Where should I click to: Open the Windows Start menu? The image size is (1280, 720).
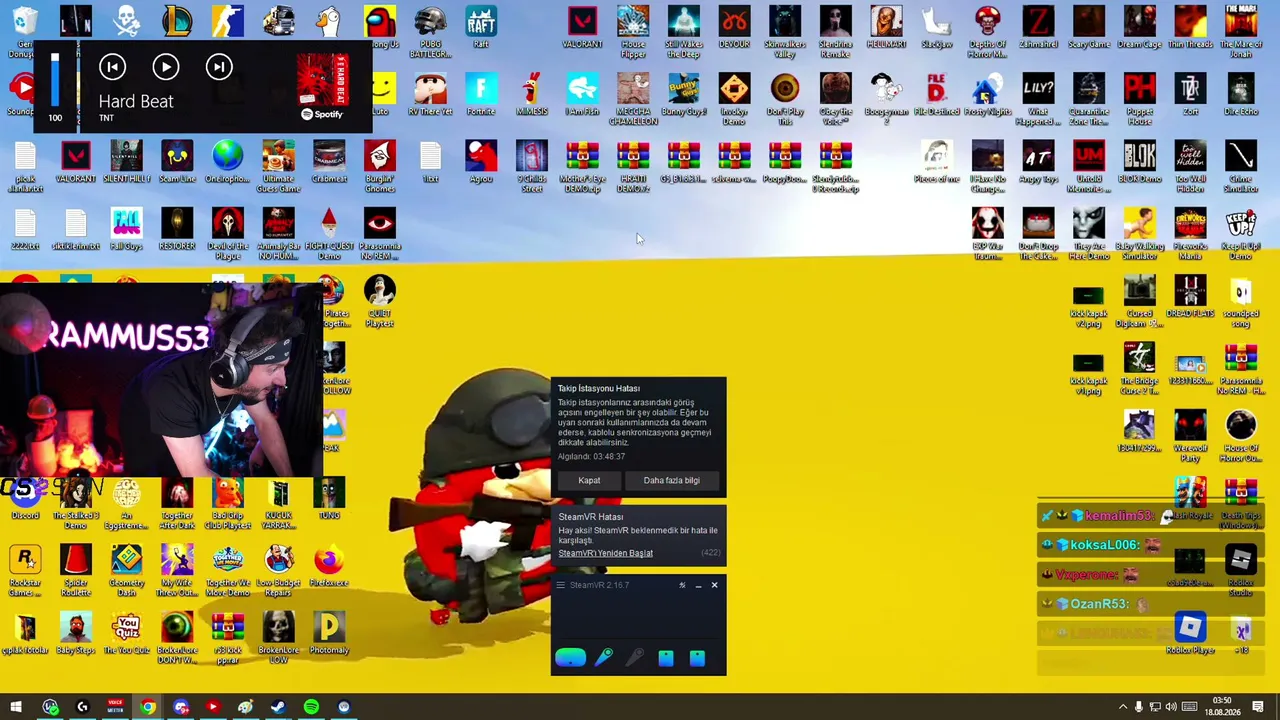pyautogui.click(x=16, y=707)
